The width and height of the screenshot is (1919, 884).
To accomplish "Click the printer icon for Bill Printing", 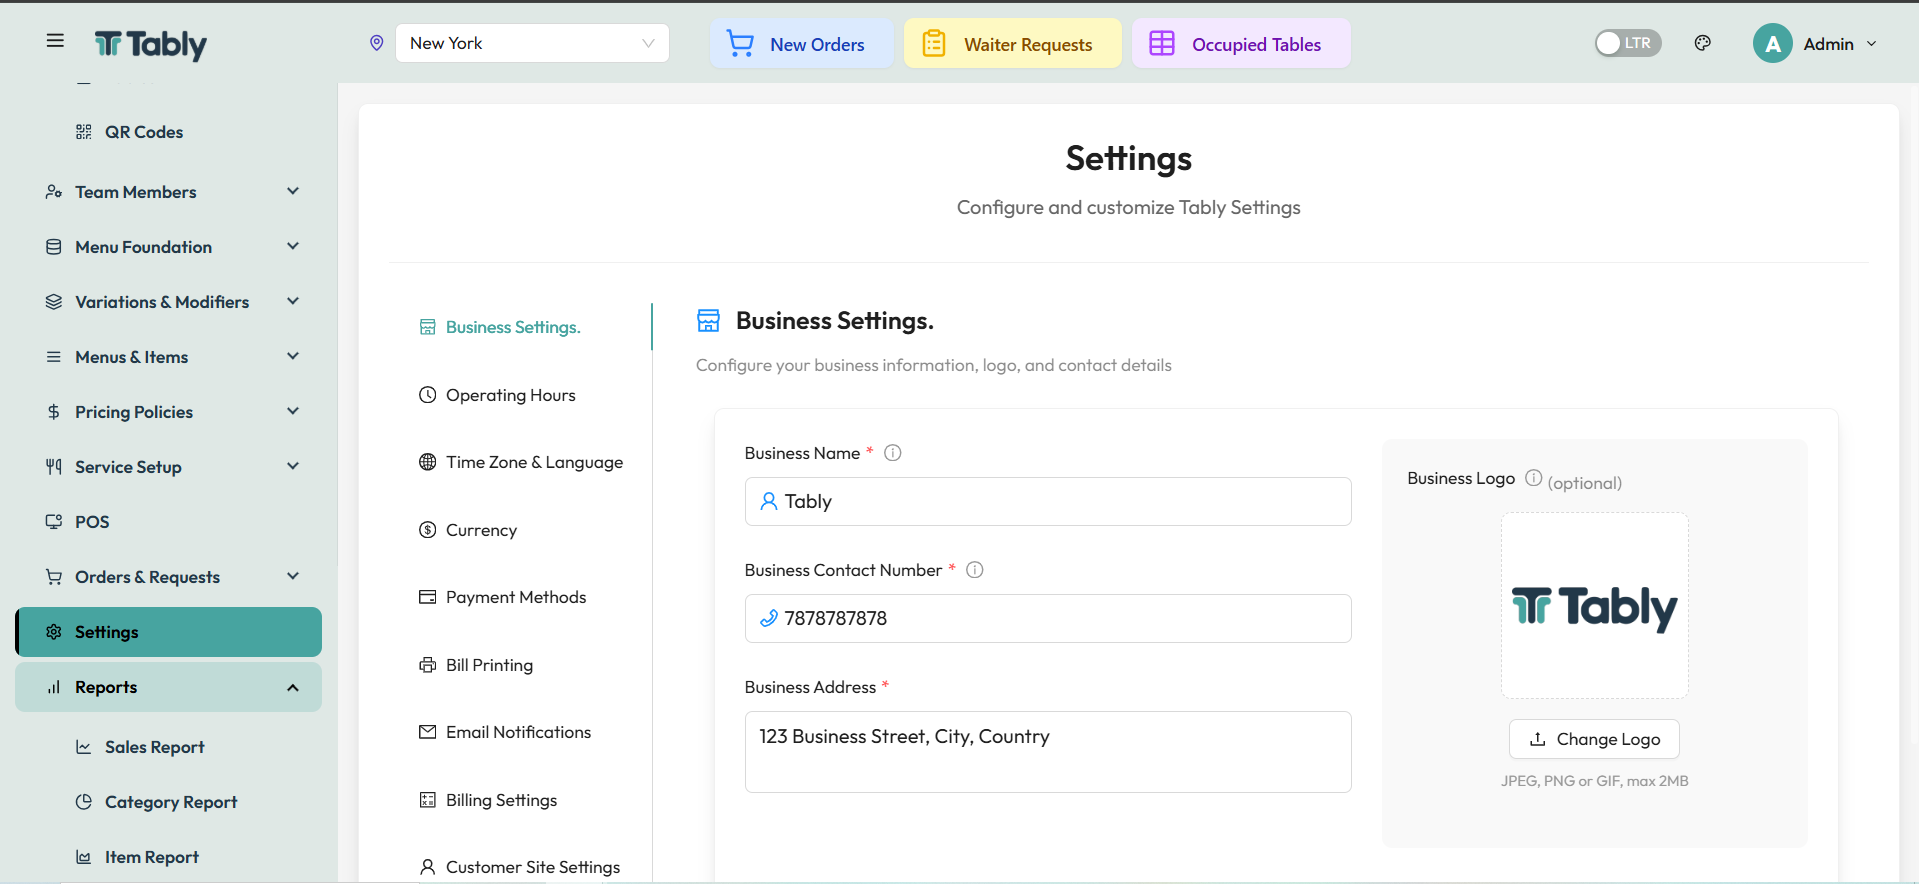I will 428,665.
